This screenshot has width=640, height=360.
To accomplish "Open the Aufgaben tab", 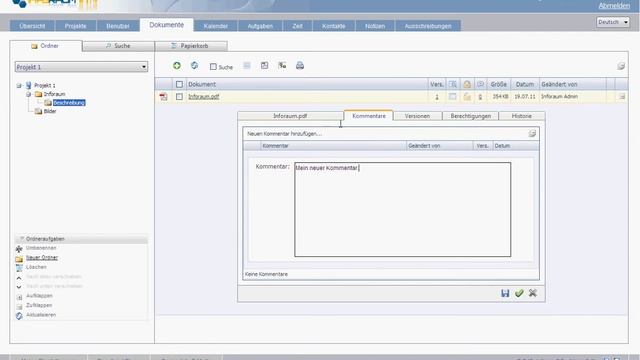I will pyautogui.click(x=260, y=26).
